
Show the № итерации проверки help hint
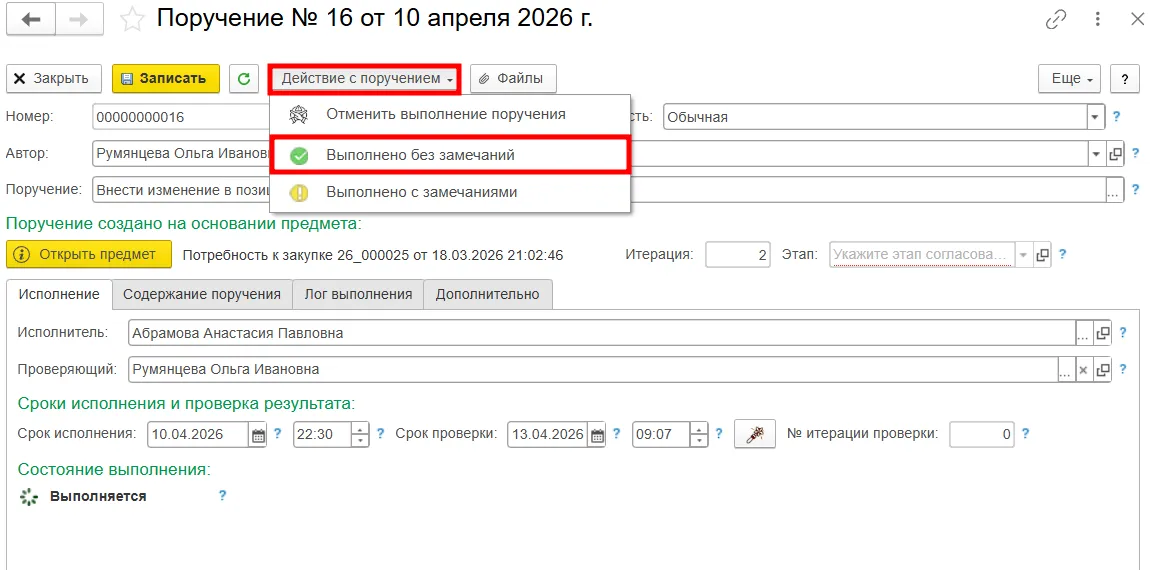[x=1025, y=434]
